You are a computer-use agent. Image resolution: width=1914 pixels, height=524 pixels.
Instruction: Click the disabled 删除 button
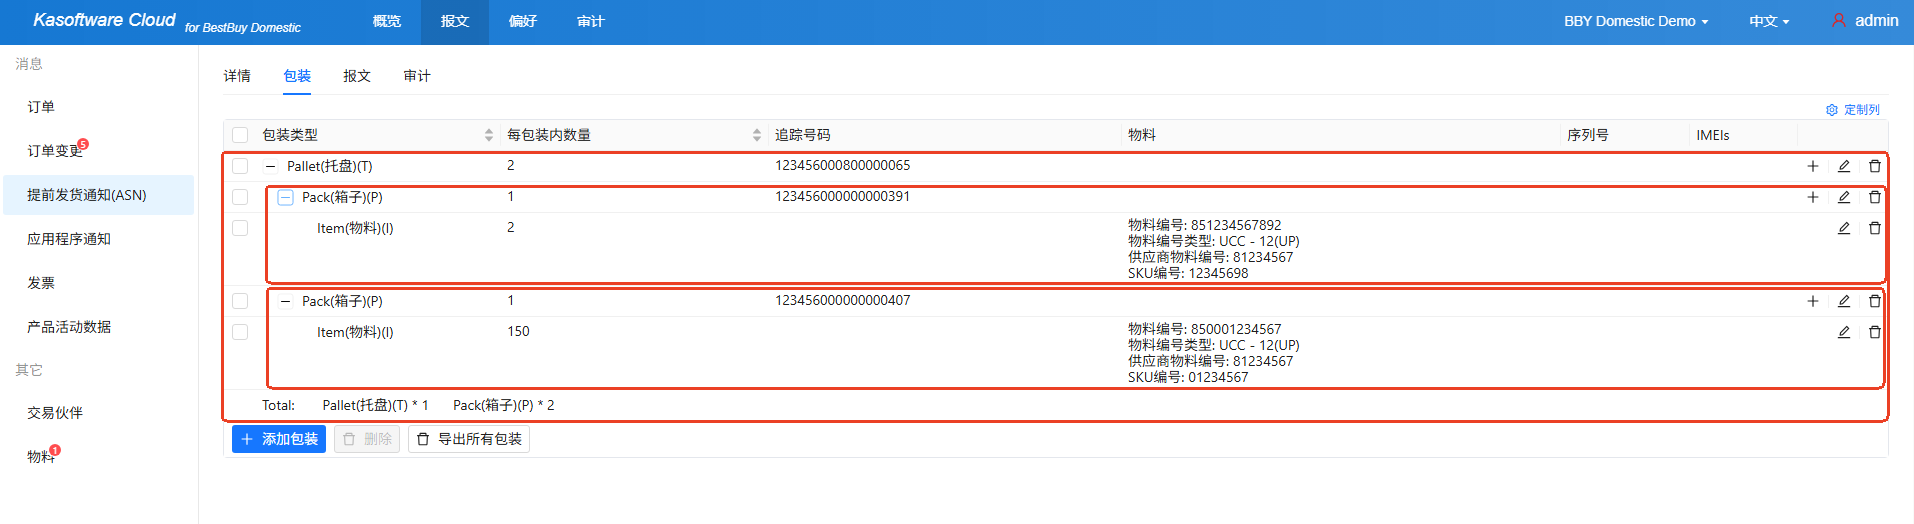[367, 439]
